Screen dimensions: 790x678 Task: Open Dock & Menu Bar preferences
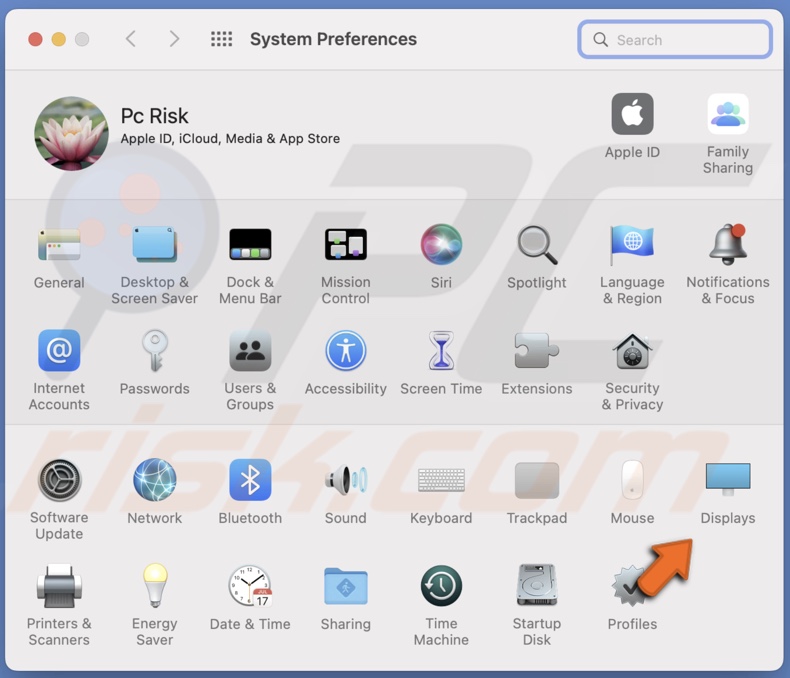coord(250,245)
